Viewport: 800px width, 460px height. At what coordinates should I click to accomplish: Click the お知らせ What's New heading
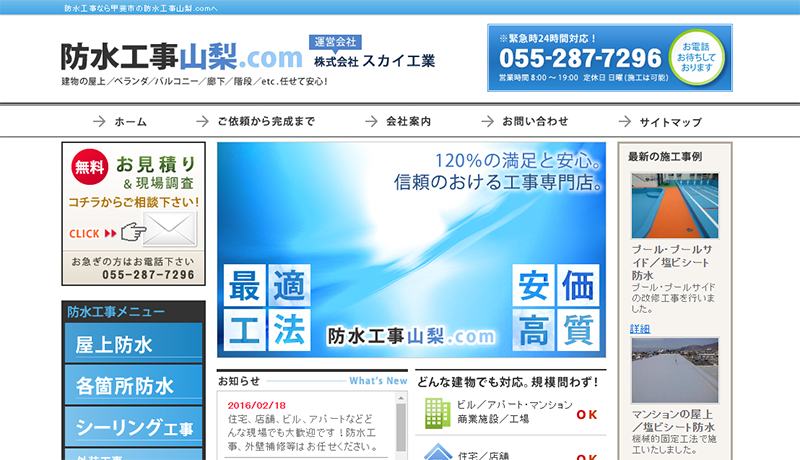pos(312,381)
